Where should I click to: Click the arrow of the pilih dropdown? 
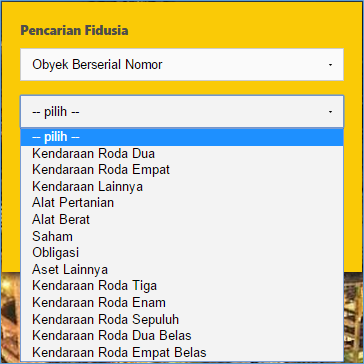coord(330,112)
